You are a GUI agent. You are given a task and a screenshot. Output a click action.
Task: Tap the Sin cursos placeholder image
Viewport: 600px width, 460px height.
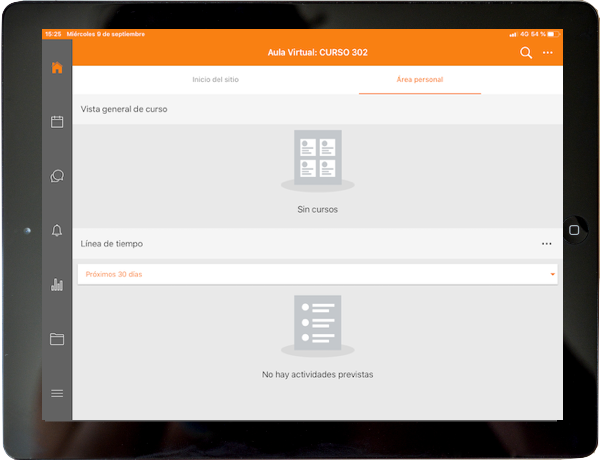coord(318,158)
